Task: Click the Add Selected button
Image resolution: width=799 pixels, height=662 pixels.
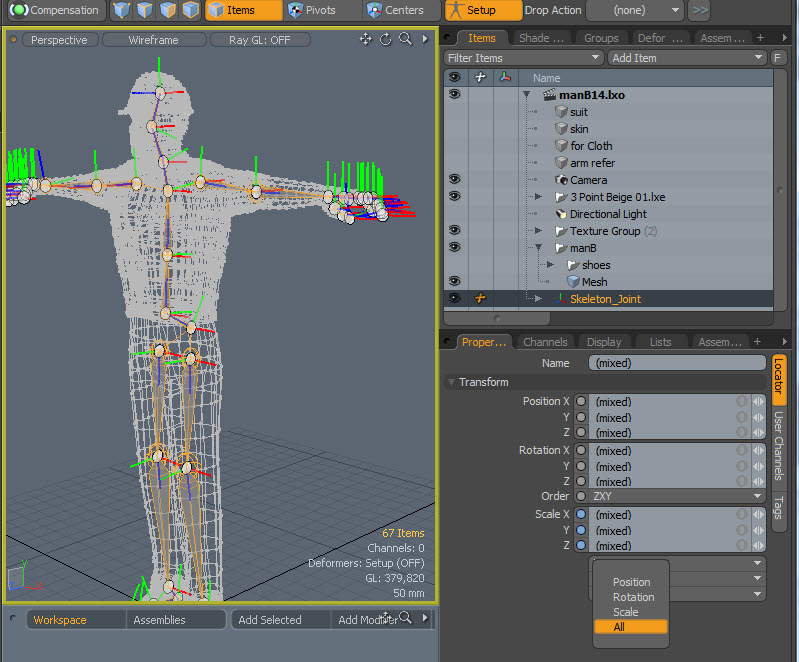Action: (x=268, y=620)
